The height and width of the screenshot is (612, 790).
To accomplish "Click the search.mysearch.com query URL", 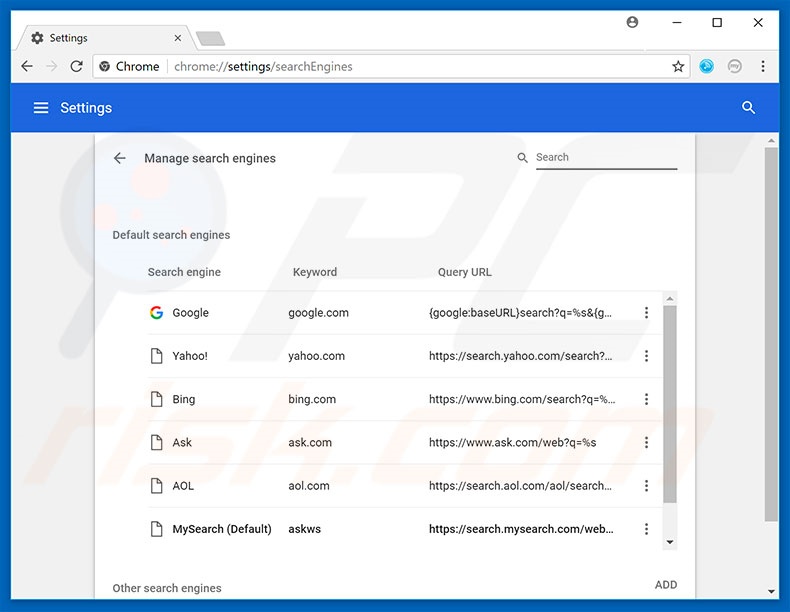I will tap(521, 529).
